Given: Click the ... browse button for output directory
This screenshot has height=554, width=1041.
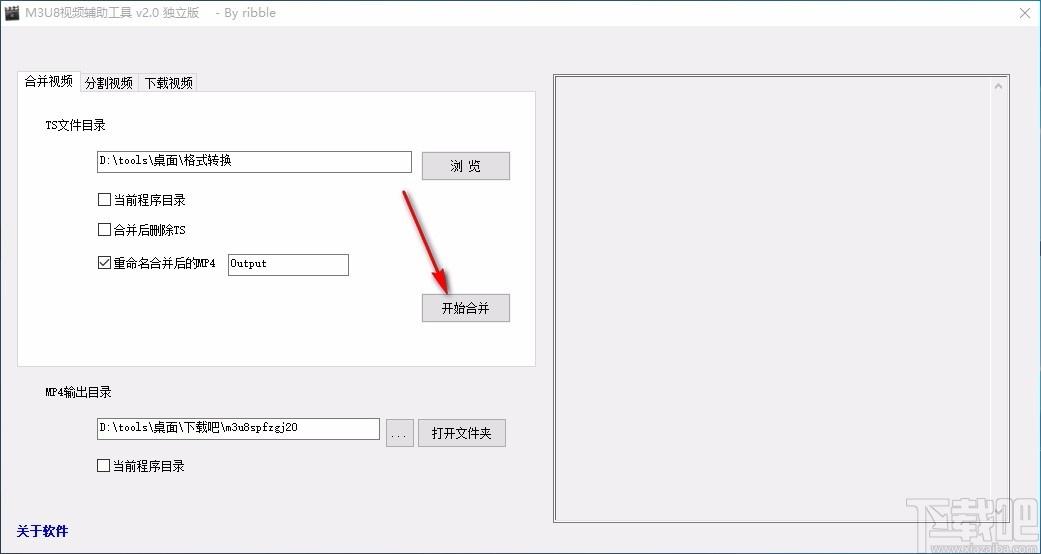Looking at the screenshot, I should click(400, 433).
